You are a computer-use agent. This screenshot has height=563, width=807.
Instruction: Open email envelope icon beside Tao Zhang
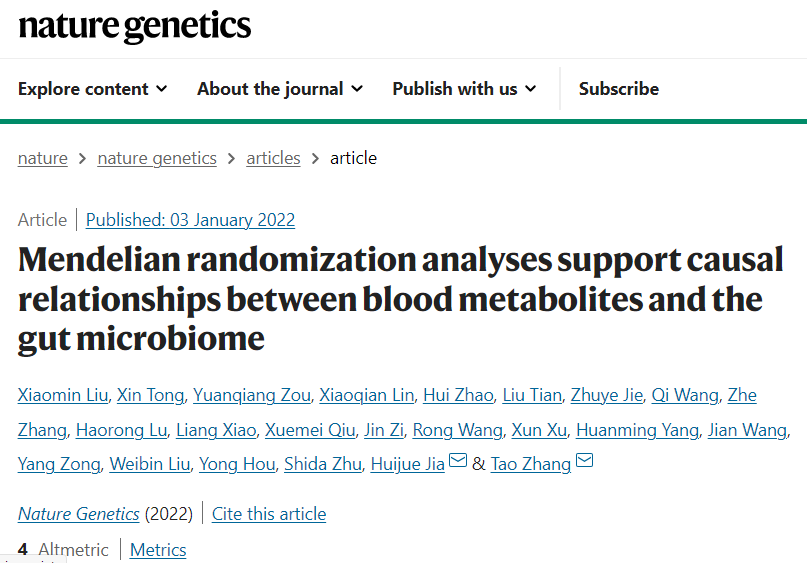click(x=584, y=460)
